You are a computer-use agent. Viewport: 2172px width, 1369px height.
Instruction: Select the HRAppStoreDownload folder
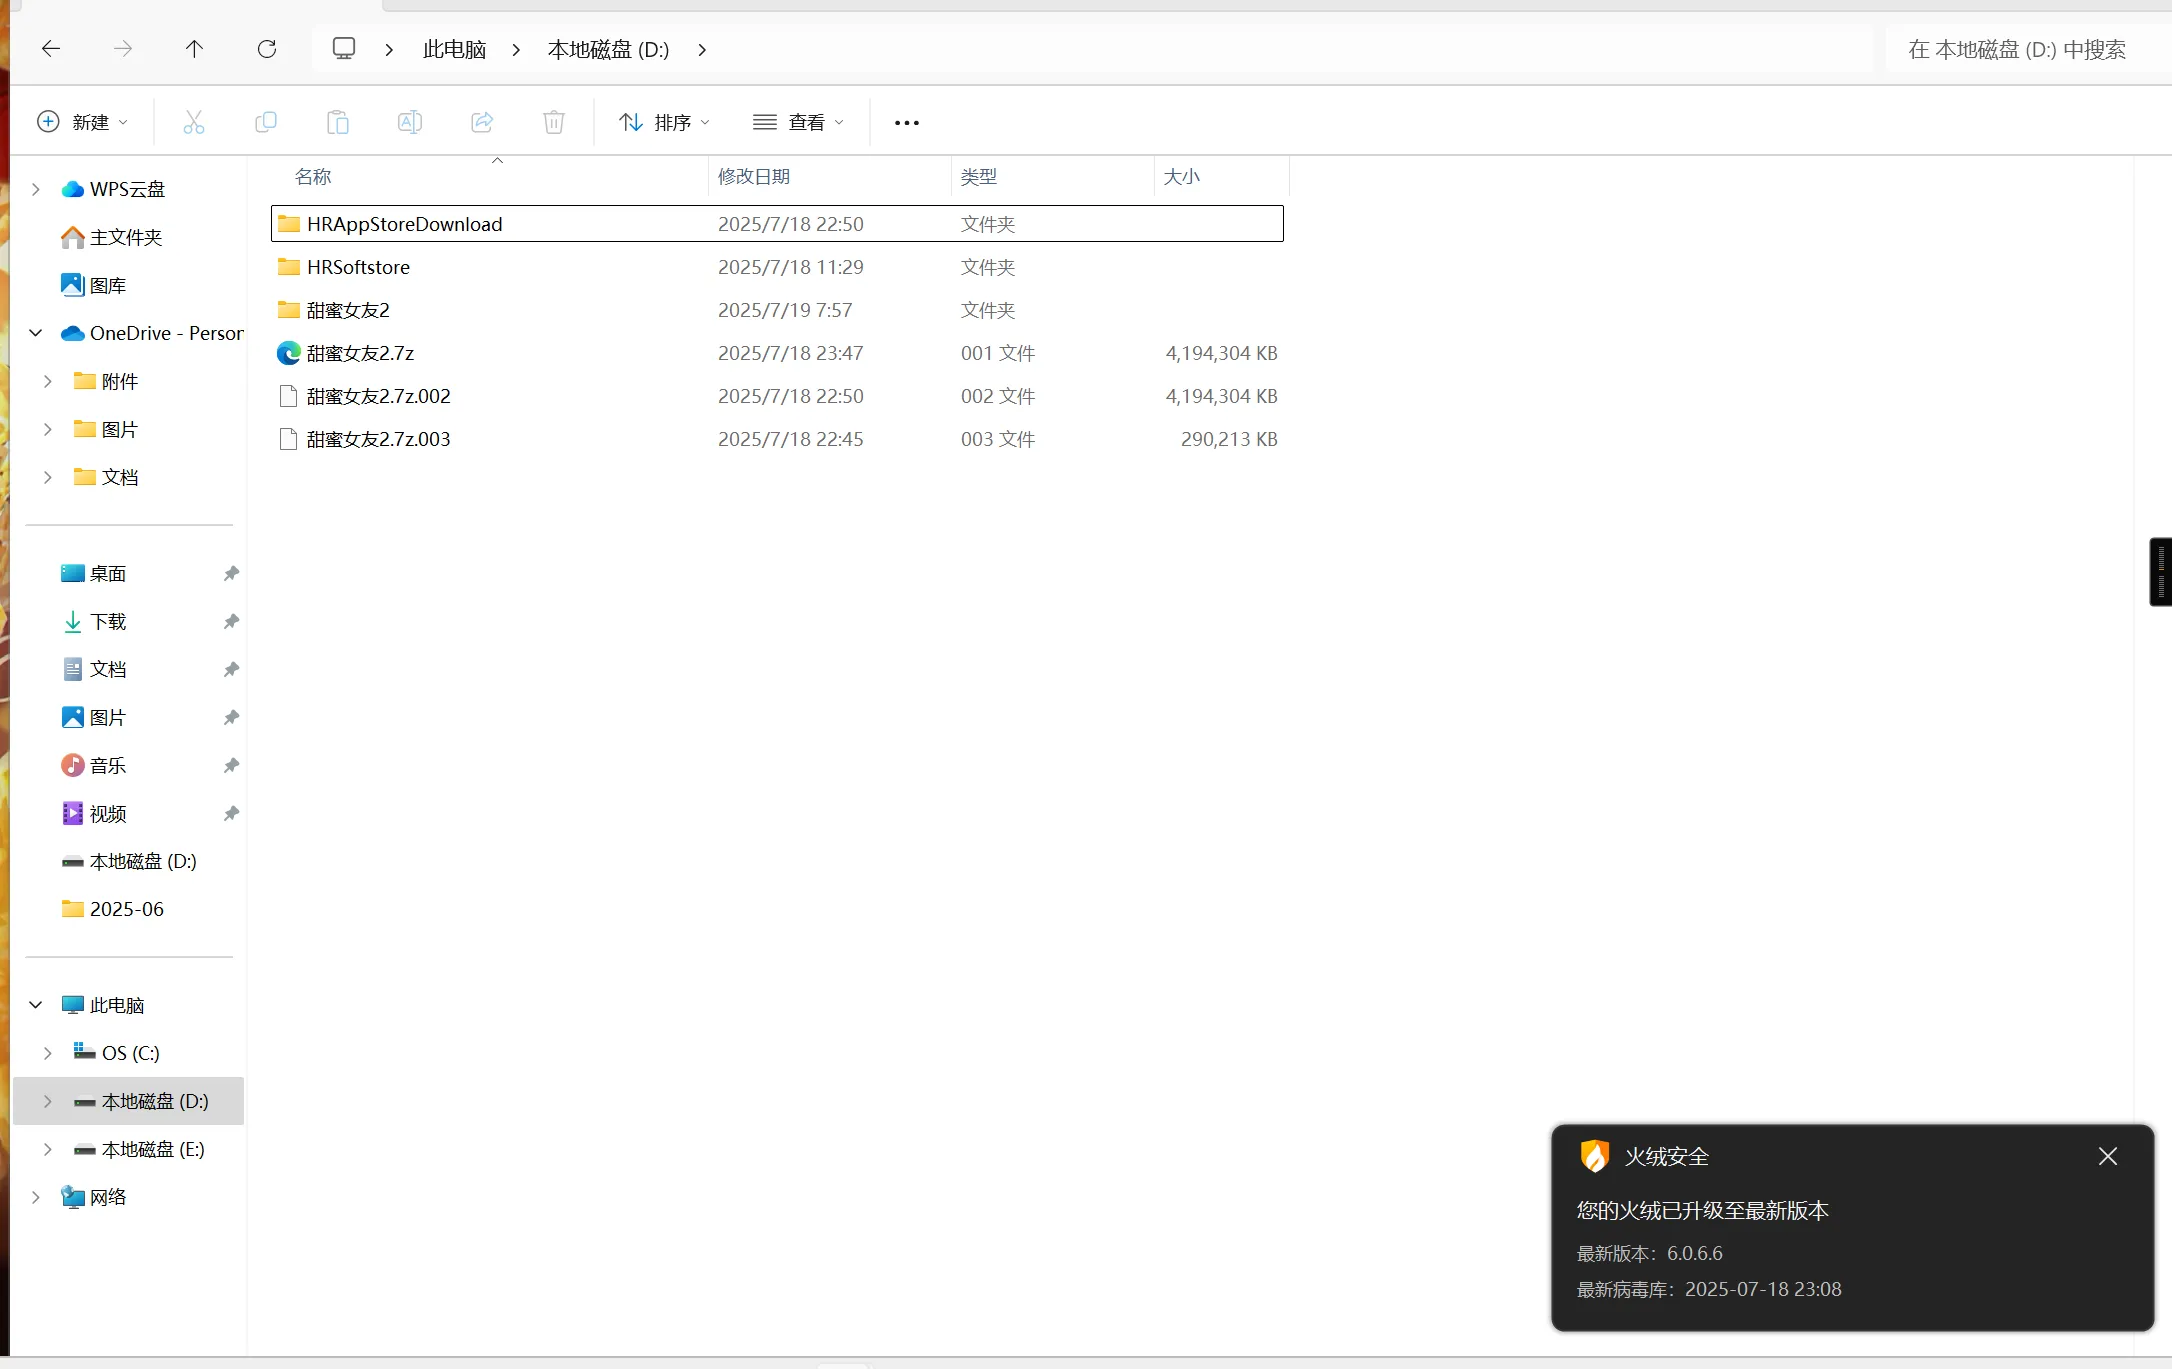pyautogui.click(x=777, y=224)
